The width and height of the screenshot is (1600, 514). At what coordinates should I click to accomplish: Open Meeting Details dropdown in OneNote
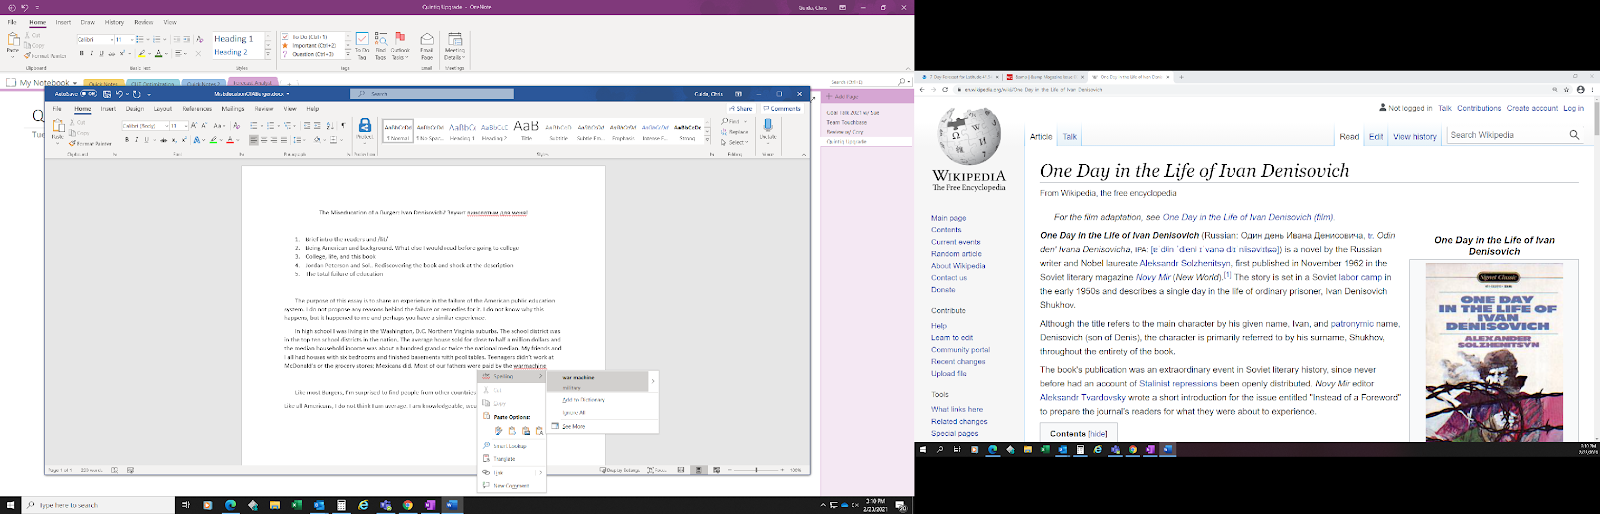(454, 45)
